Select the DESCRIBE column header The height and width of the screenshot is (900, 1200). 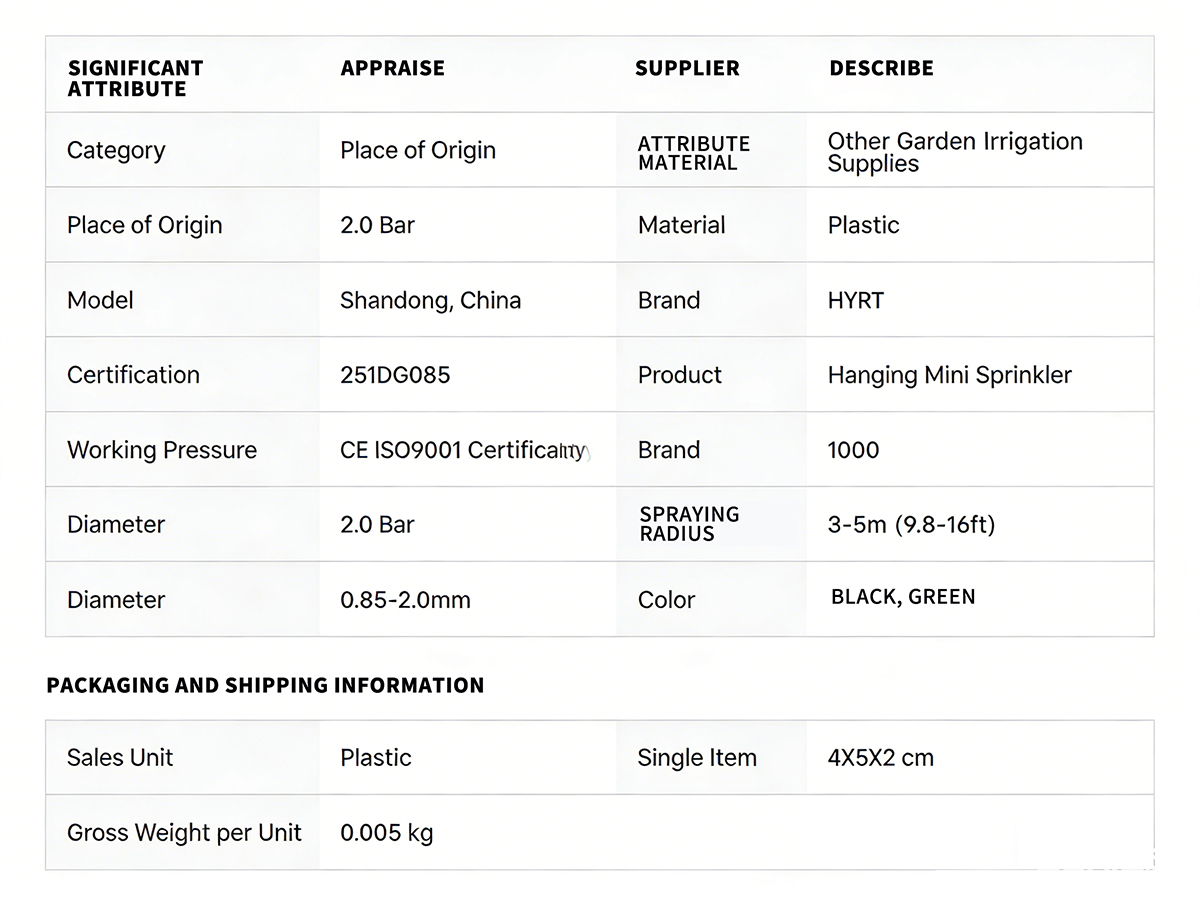(x=881, y=68)
